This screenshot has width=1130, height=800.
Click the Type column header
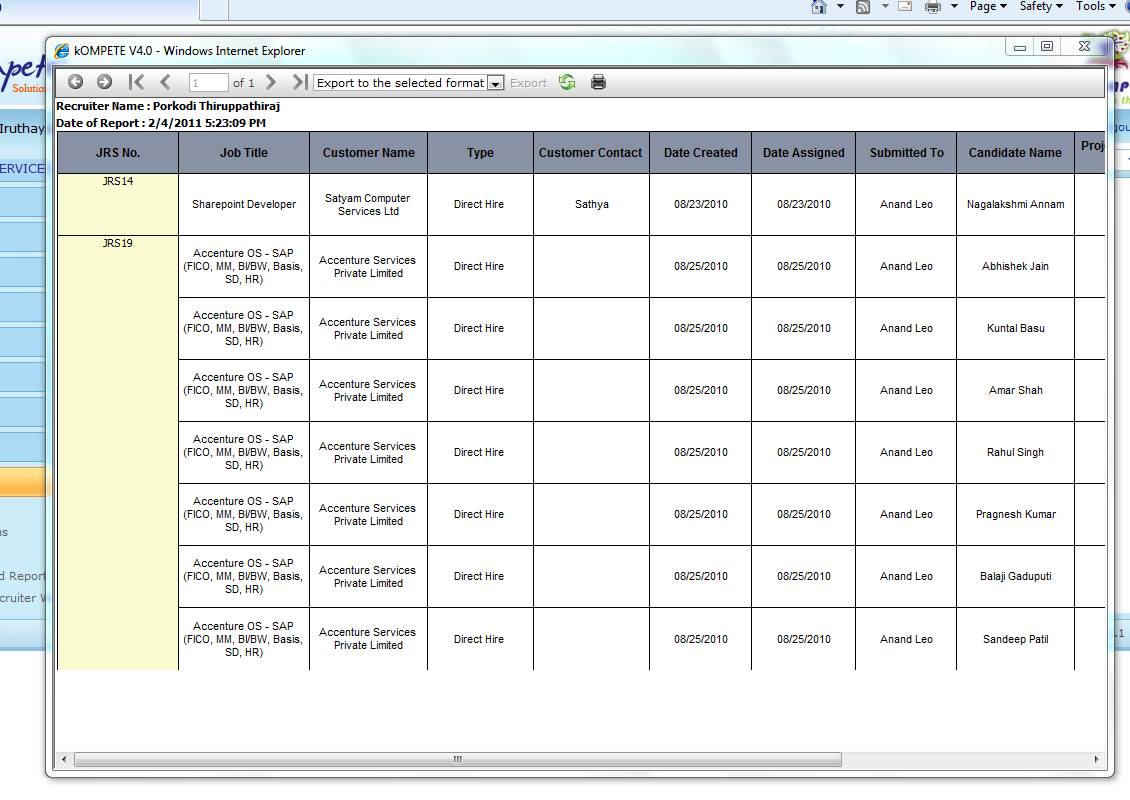point(480,153)
